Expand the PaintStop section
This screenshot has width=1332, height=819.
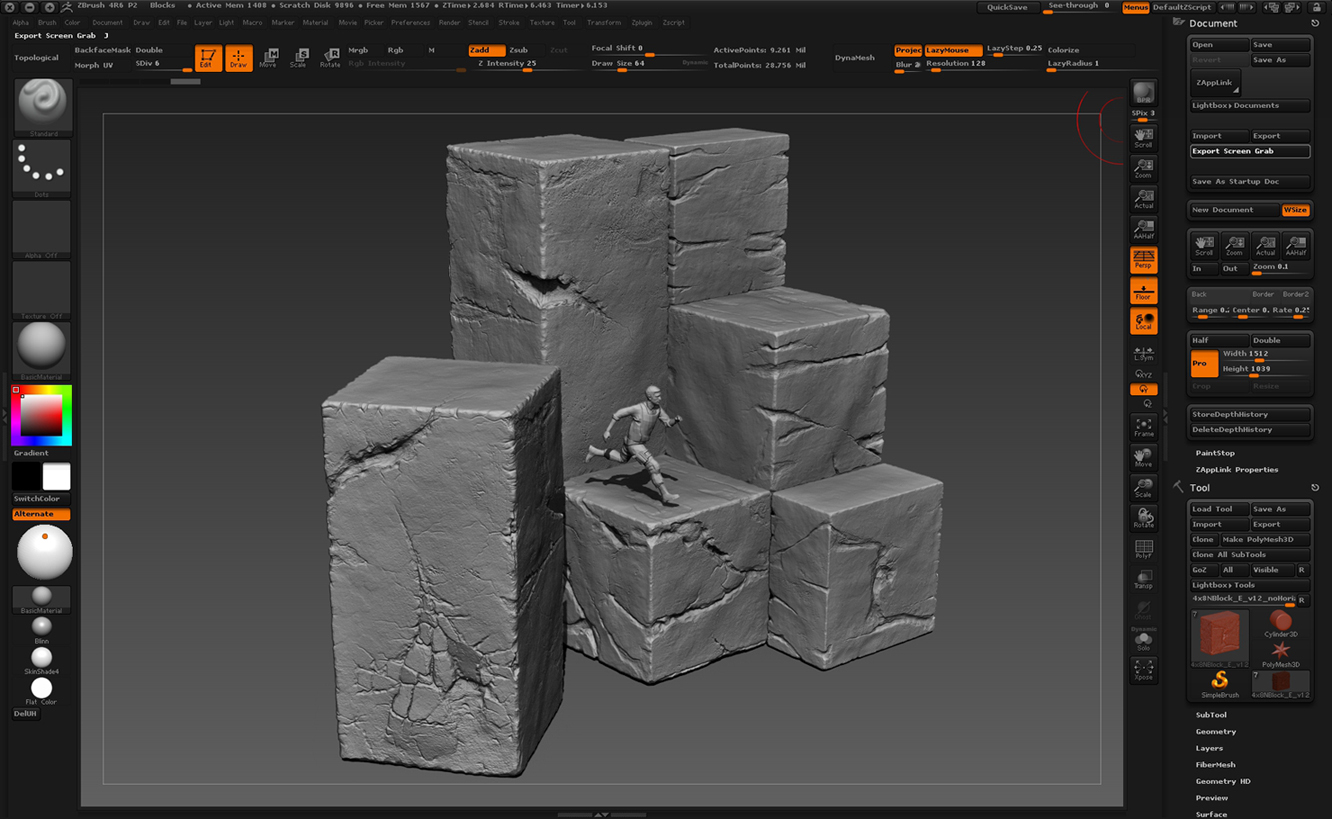click(1215, 453)
